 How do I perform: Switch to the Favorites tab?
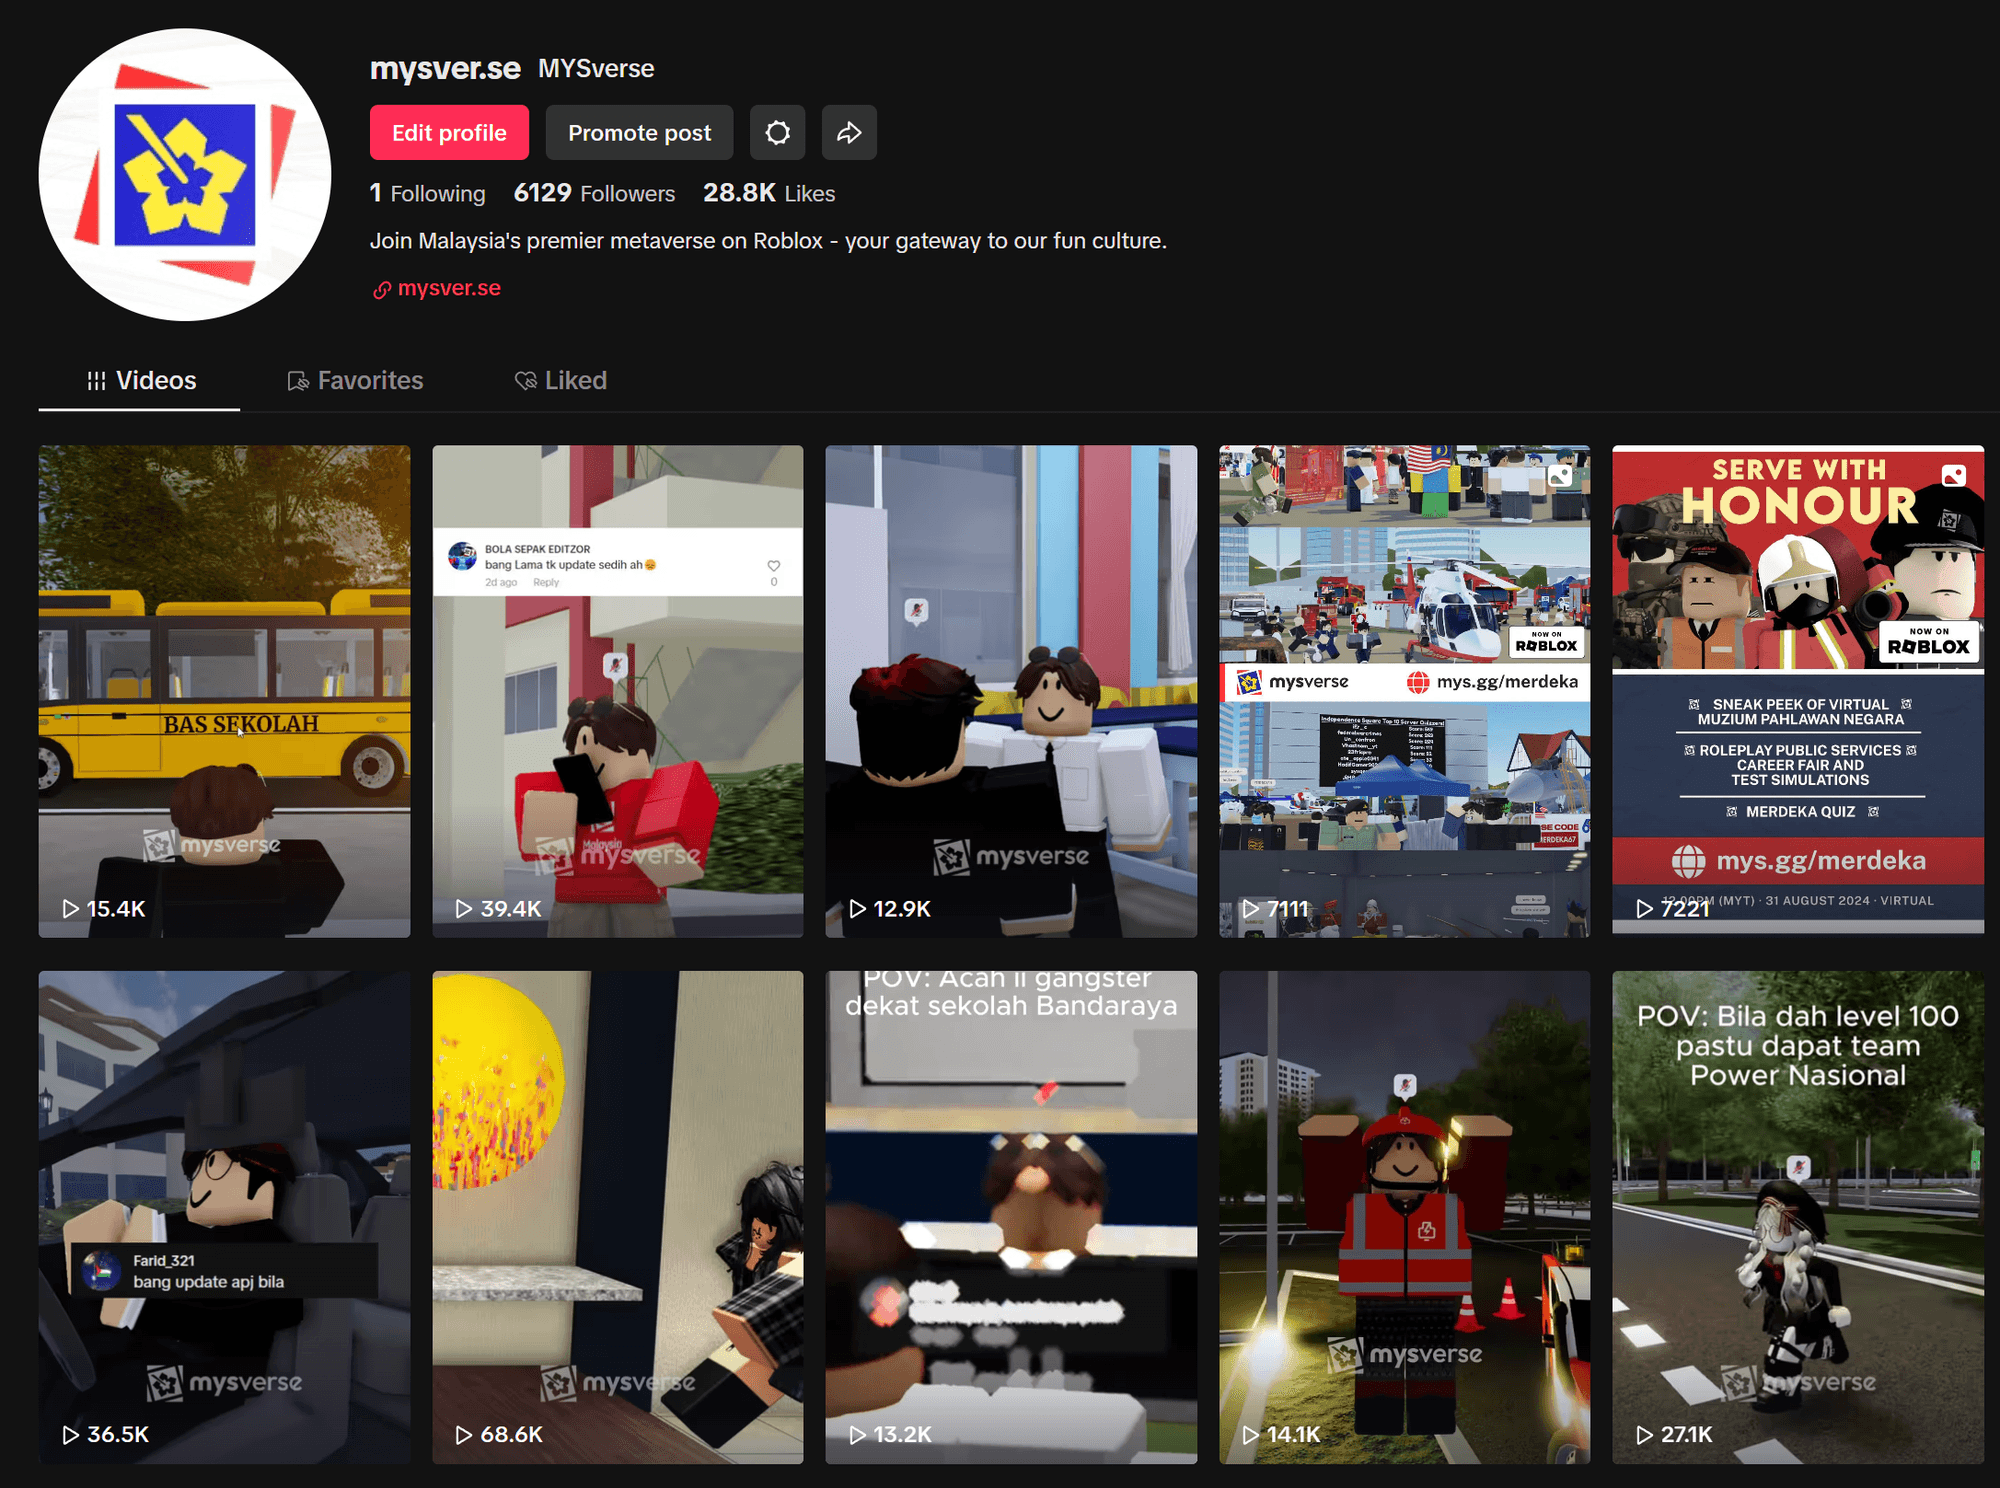355,381
